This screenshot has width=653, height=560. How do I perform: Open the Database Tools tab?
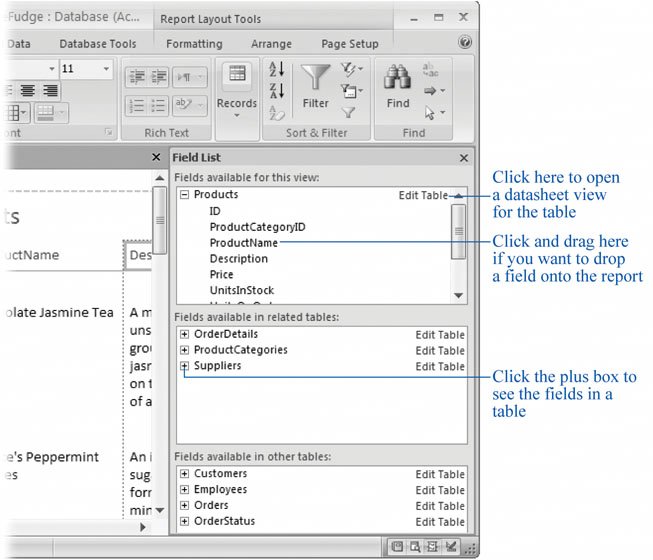[x=98, y=44]
